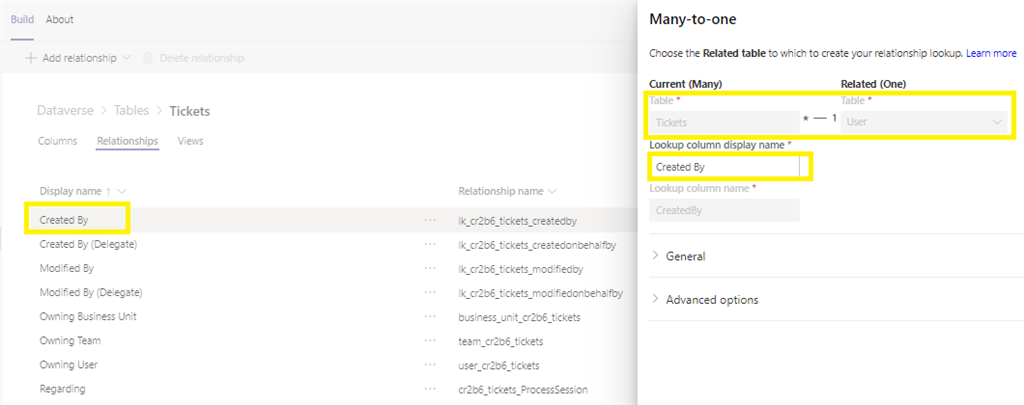Click the Delete relationship trash icon

pyautogui.click(x=149, y=58)
